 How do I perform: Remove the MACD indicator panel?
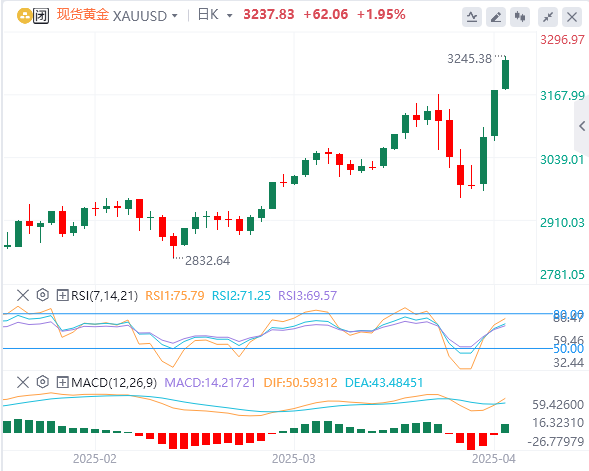[23, 382]
